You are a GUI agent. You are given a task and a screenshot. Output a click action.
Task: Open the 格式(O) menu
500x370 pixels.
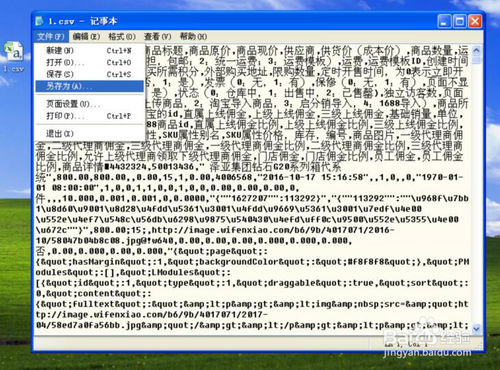coord(122,36)
